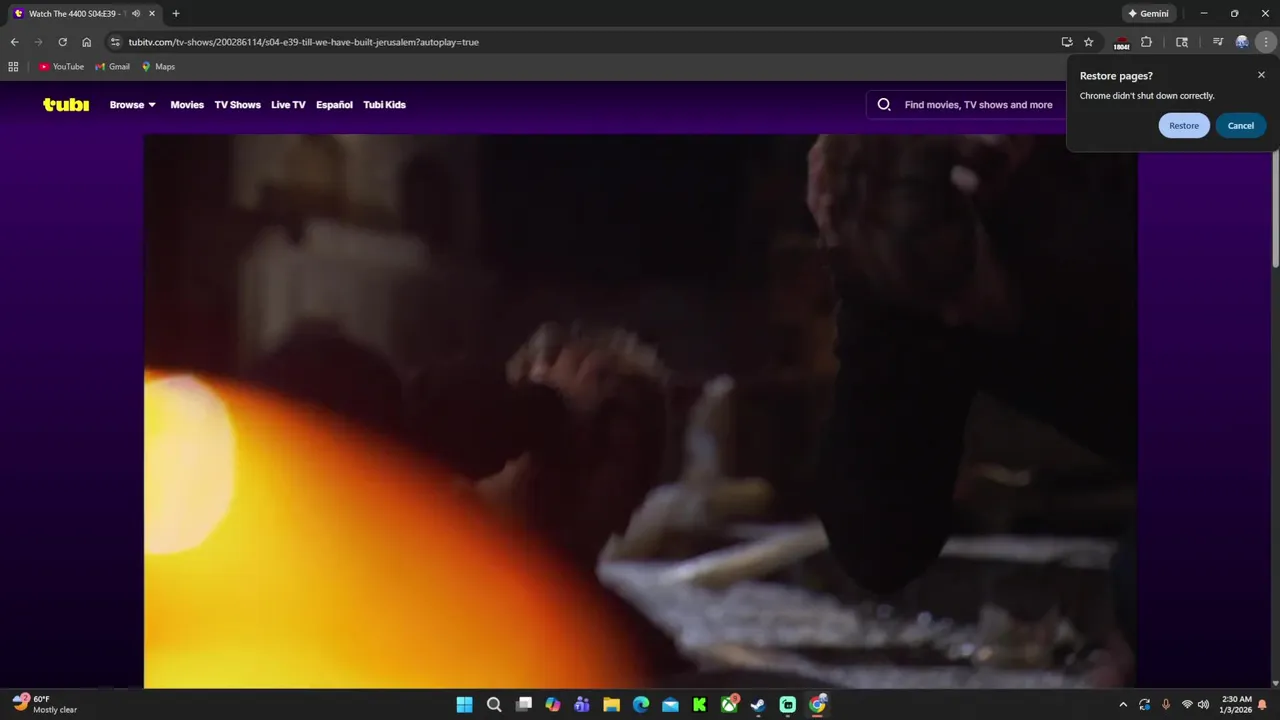Screen dimensions: 1280x720
Task: Open the Chrome apps grid icon
Action: pyautogui.click(x=13, y=67)
